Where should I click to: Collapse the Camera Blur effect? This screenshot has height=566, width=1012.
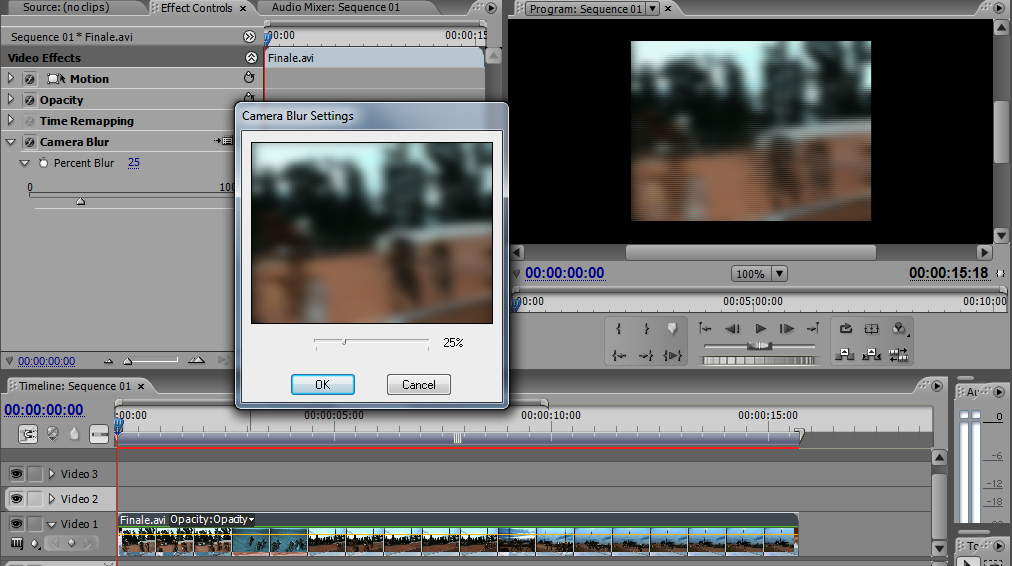(x=10, y=141)
